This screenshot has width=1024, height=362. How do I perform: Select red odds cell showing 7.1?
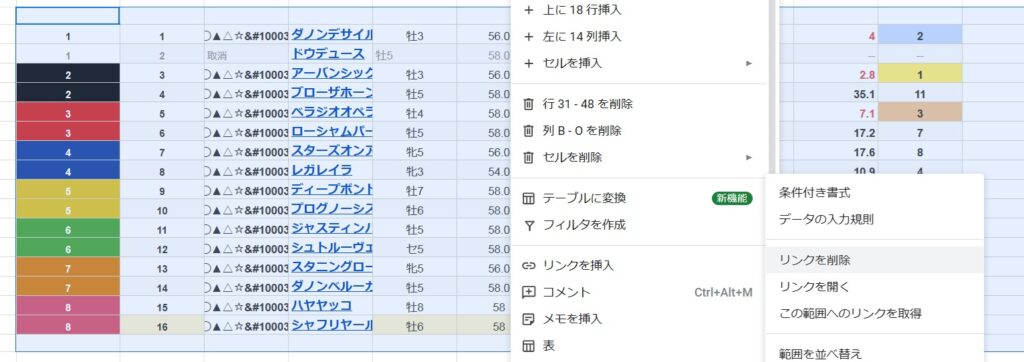(x=836, y=113)
